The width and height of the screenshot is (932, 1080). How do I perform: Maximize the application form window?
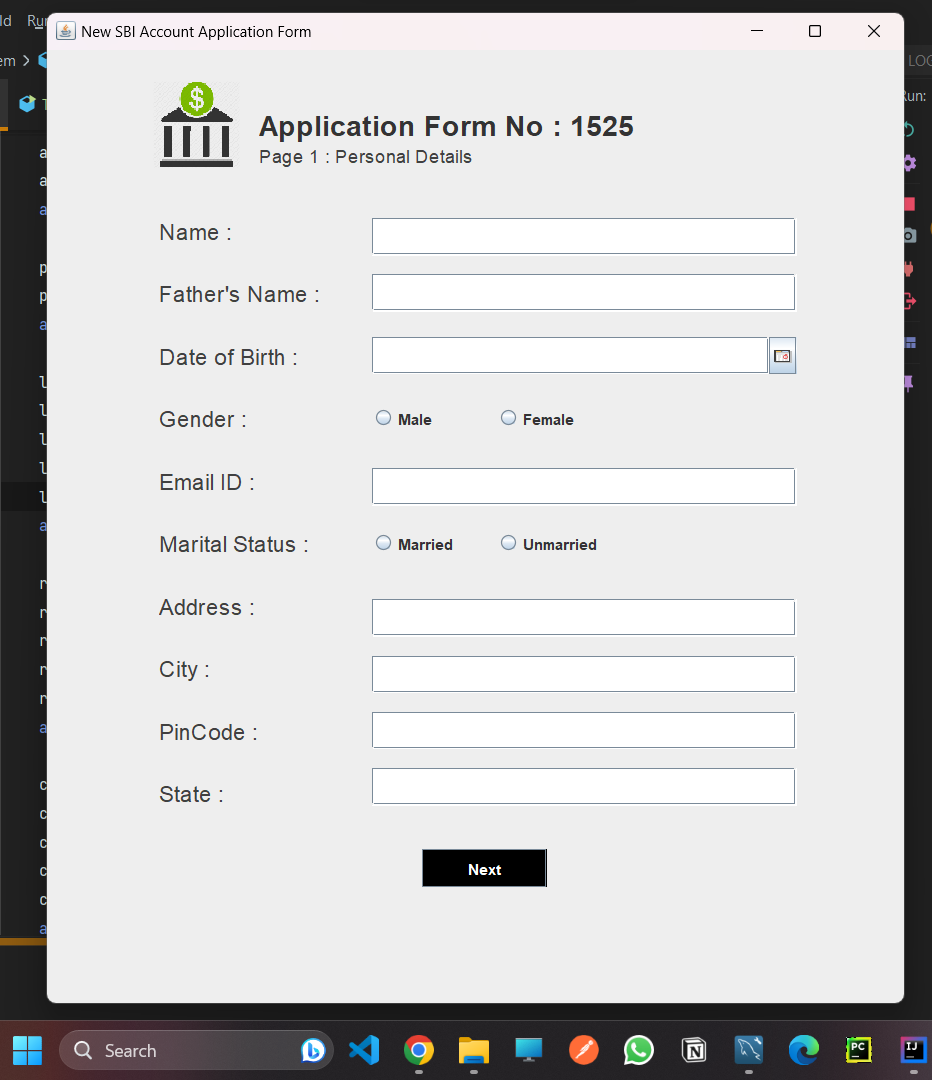tap(815, 31)
